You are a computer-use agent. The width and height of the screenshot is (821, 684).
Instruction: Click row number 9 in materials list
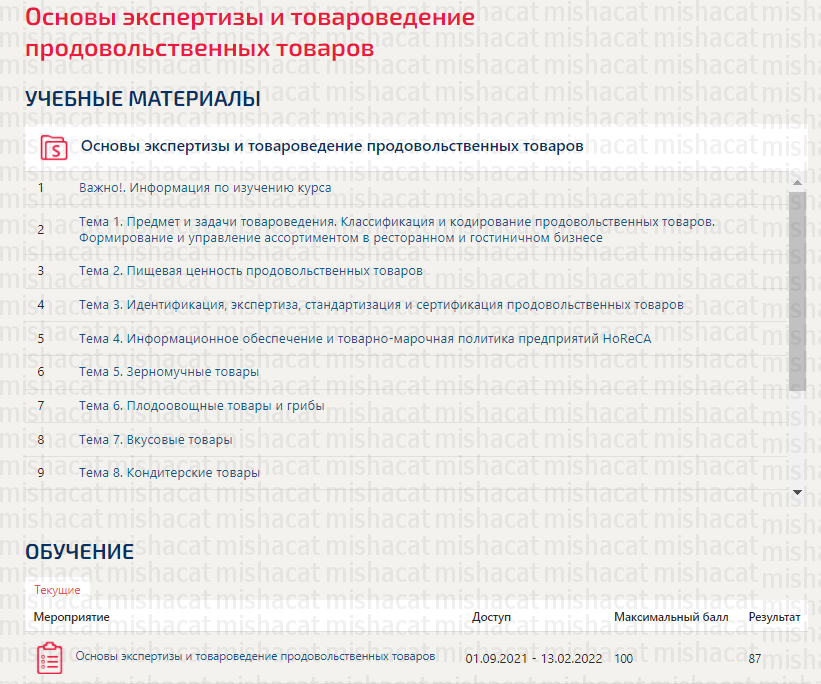41,473
